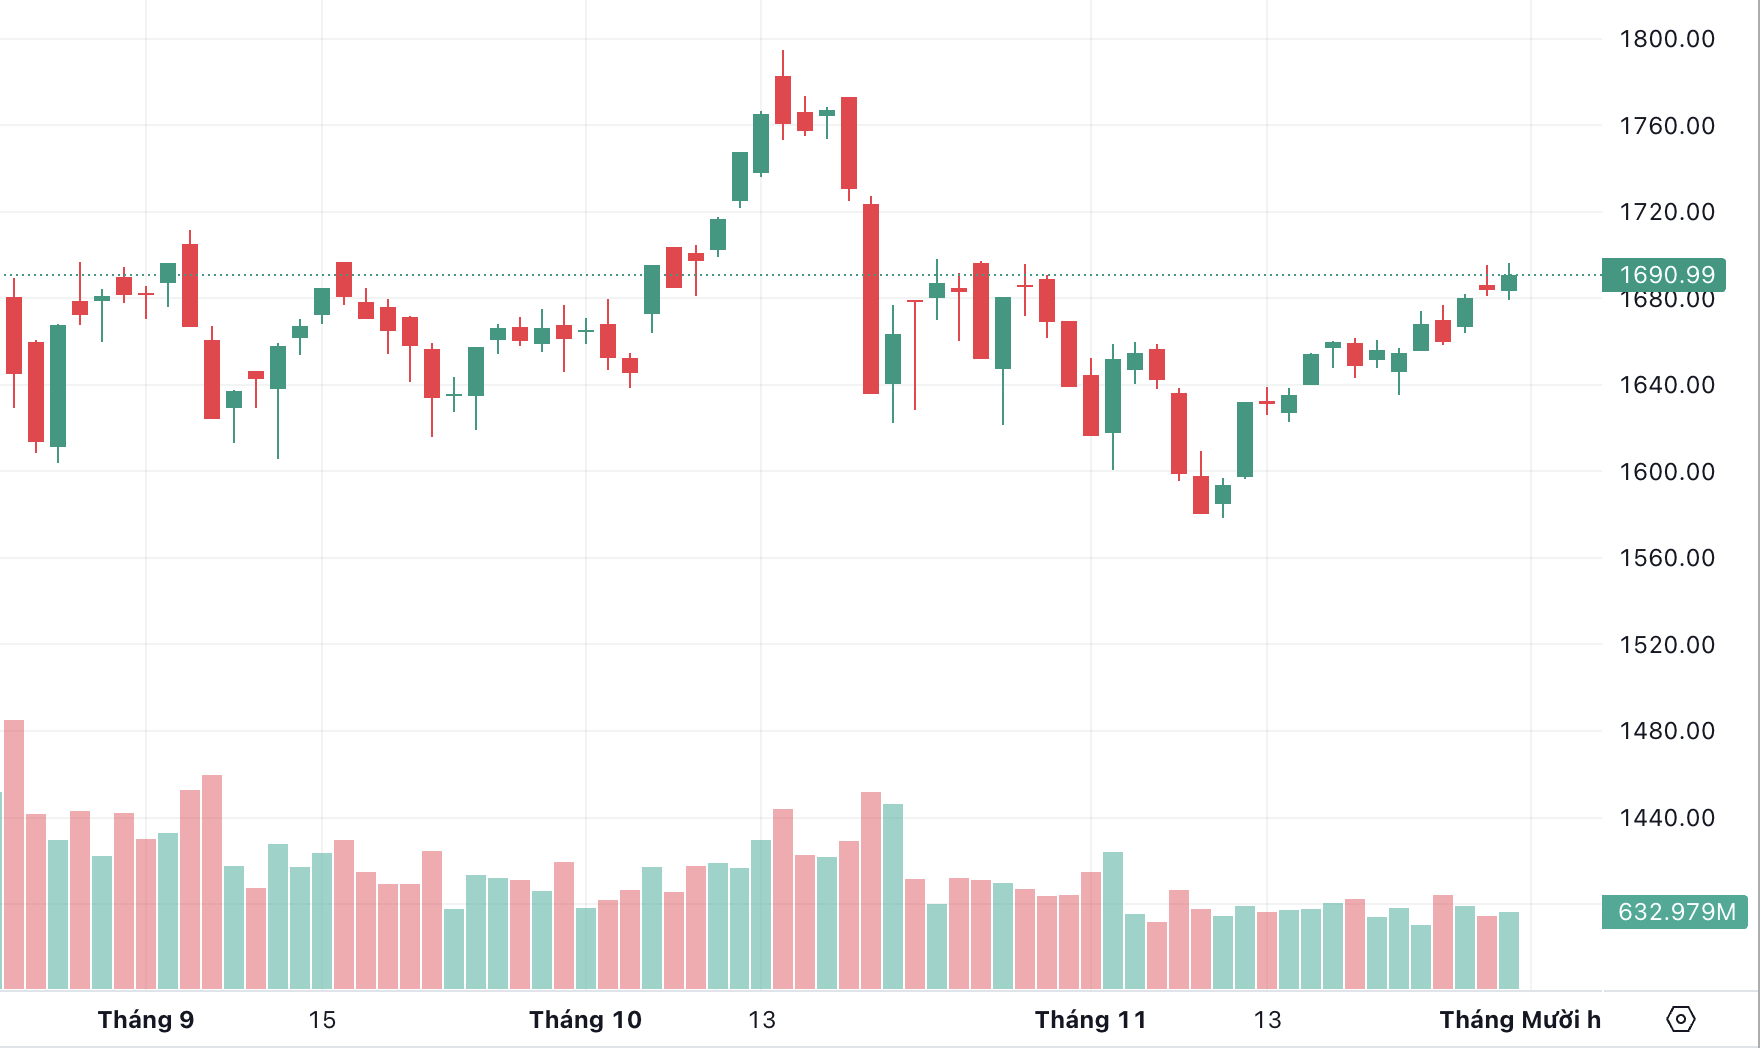Select the most recent green candlestick

click(1509, 283)
